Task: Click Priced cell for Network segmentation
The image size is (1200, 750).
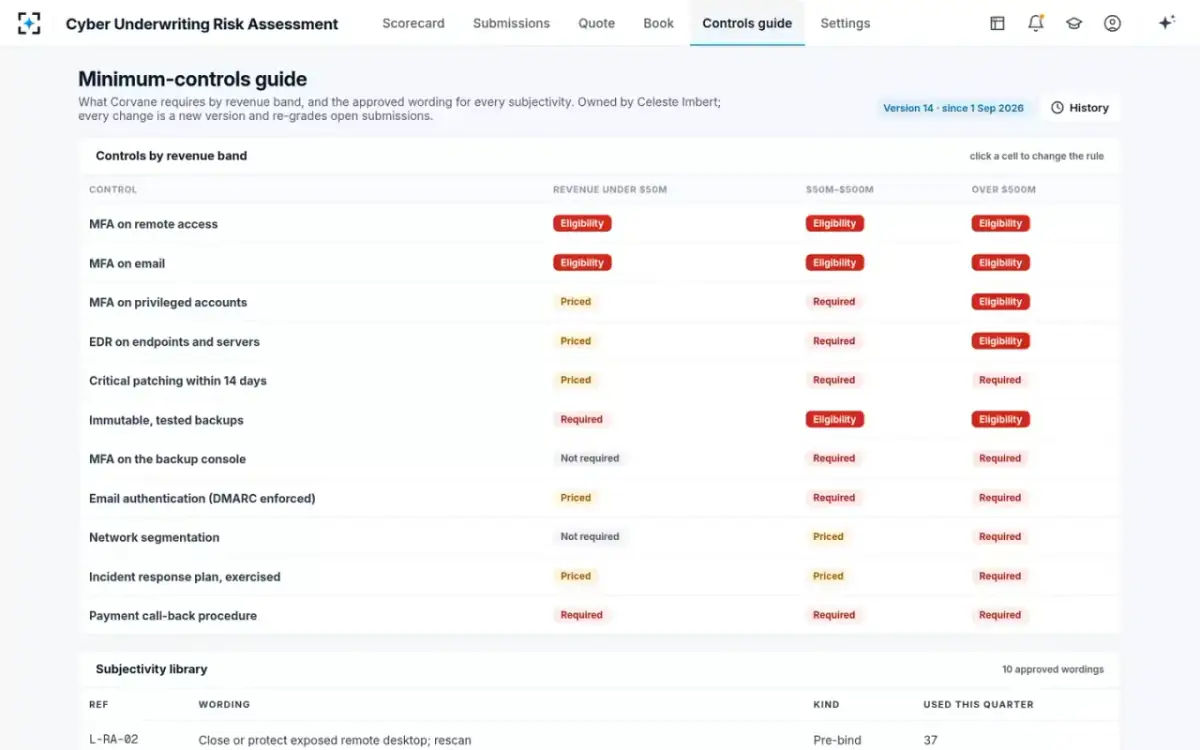Action: [828, 537]
